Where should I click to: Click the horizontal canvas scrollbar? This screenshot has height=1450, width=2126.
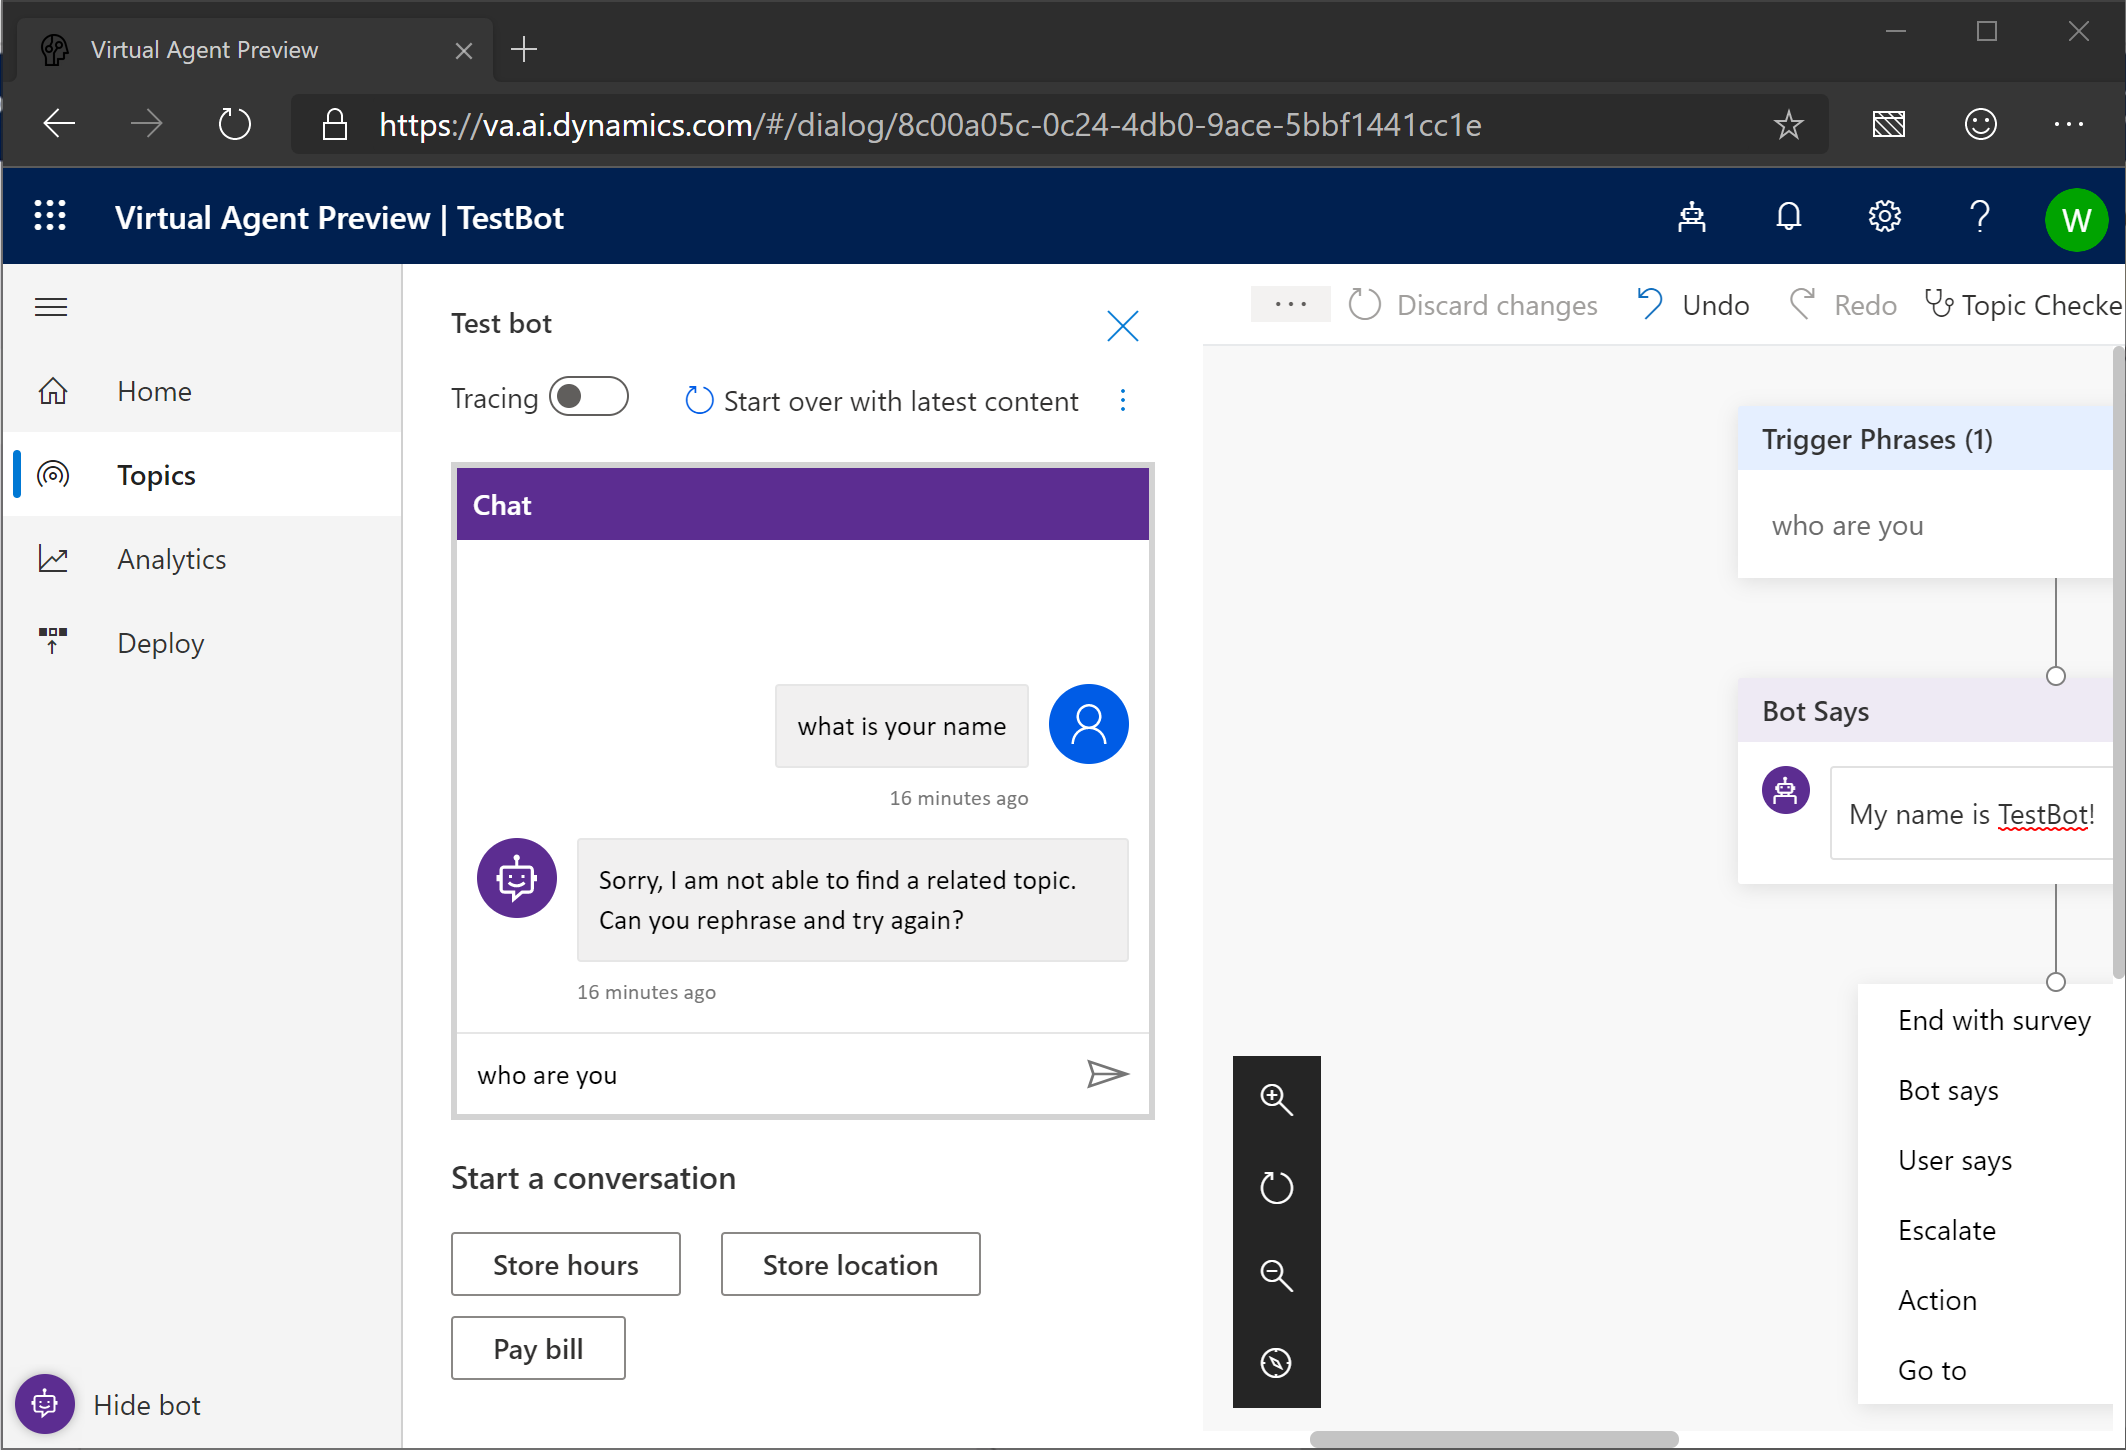coord(1493,1439)
